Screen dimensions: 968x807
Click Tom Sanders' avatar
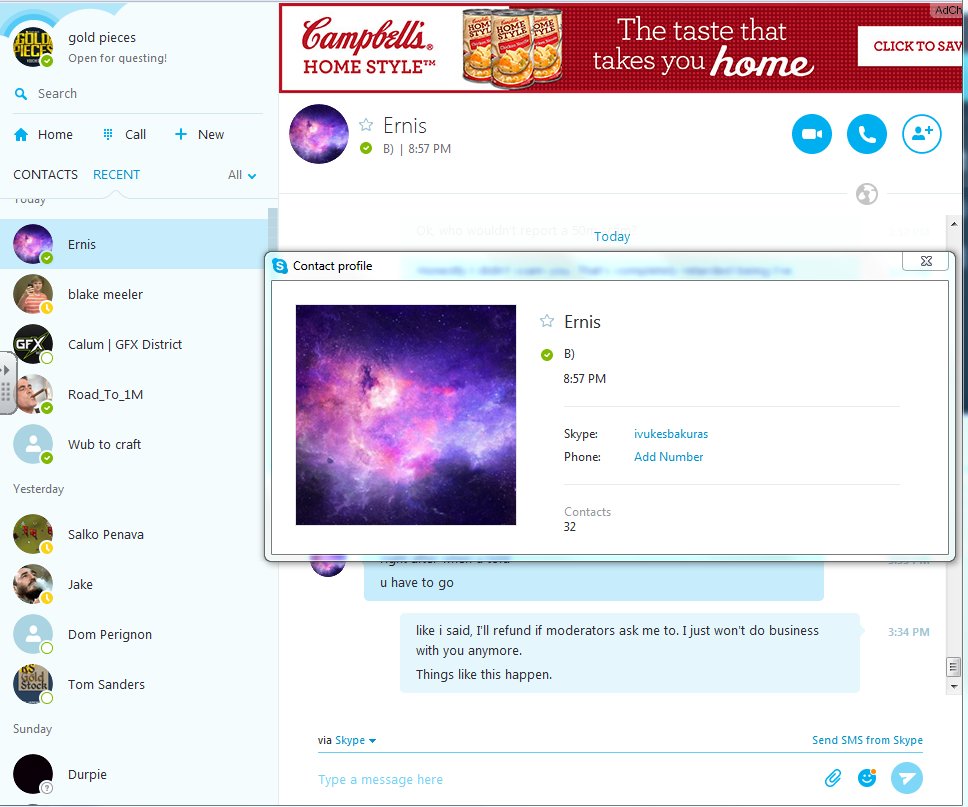tap(33, 684)
